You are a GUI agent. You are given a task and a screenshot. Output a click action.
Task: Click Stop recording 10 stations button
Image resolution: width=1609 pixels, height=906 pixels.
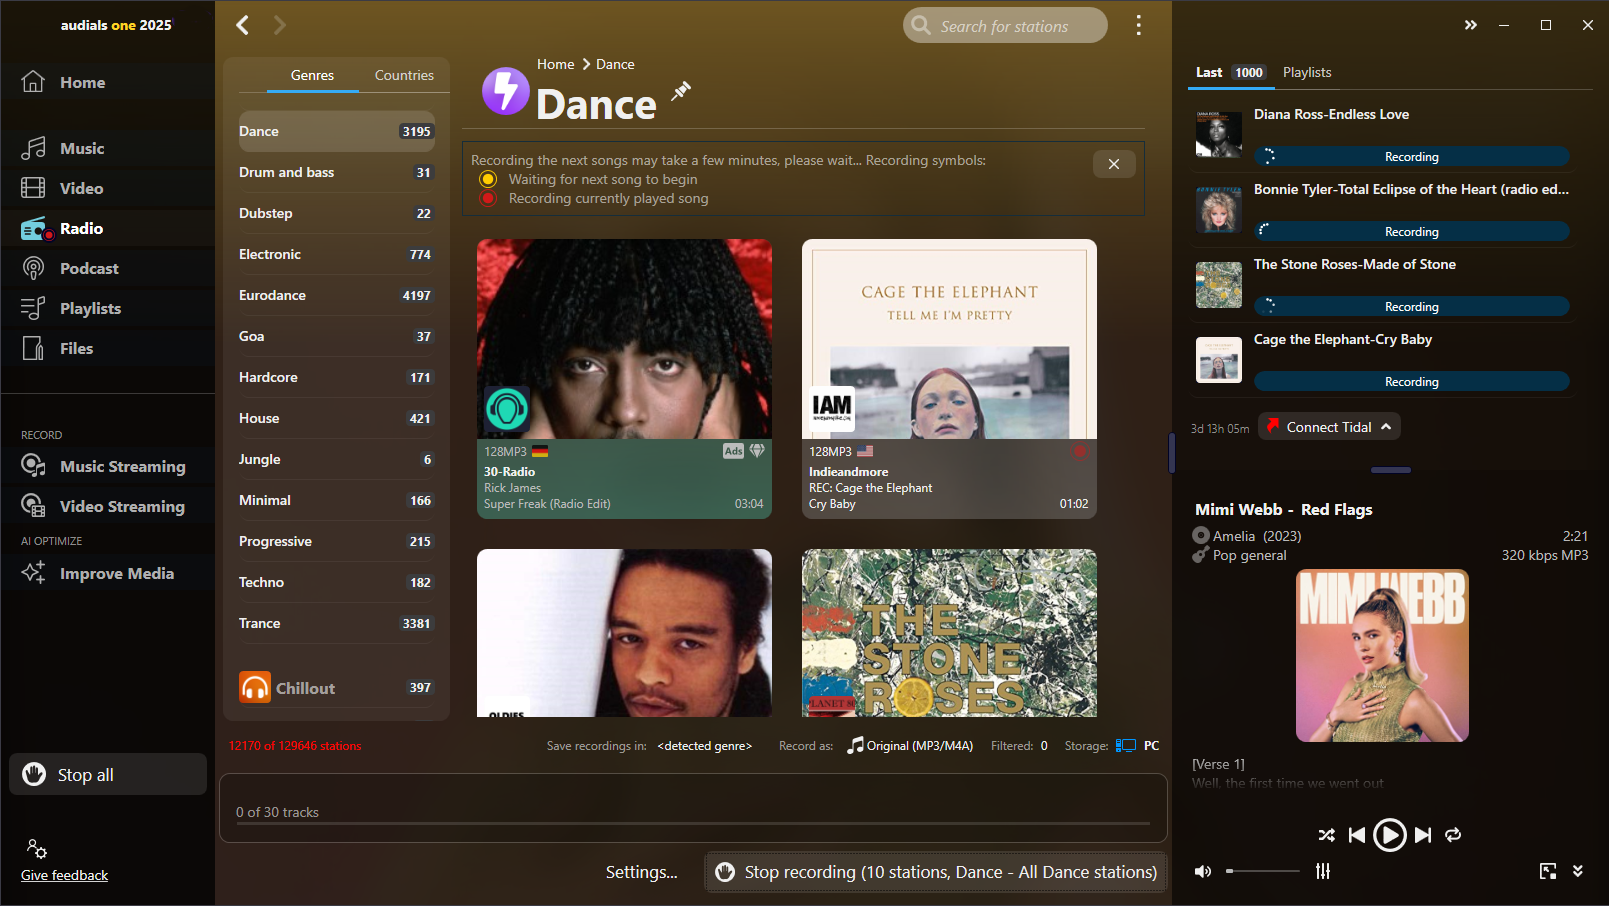937,872
